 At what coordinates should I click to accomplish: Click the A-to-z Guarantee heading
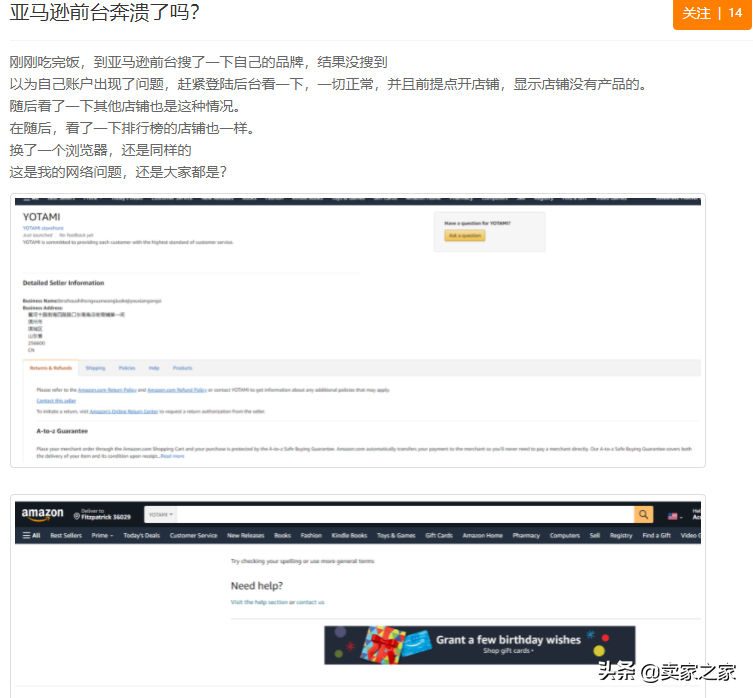pyautogui.click(x=62, y=431)
